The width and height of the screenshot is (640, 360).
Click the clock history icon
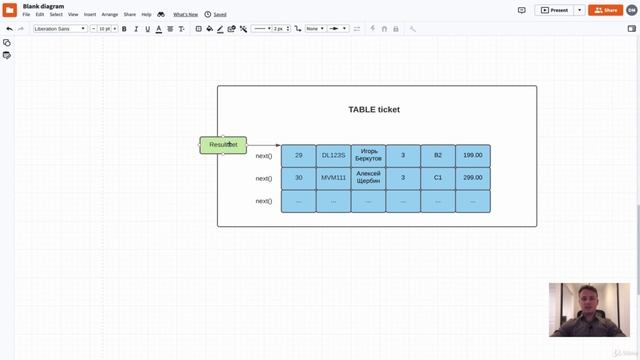[208, 14]
